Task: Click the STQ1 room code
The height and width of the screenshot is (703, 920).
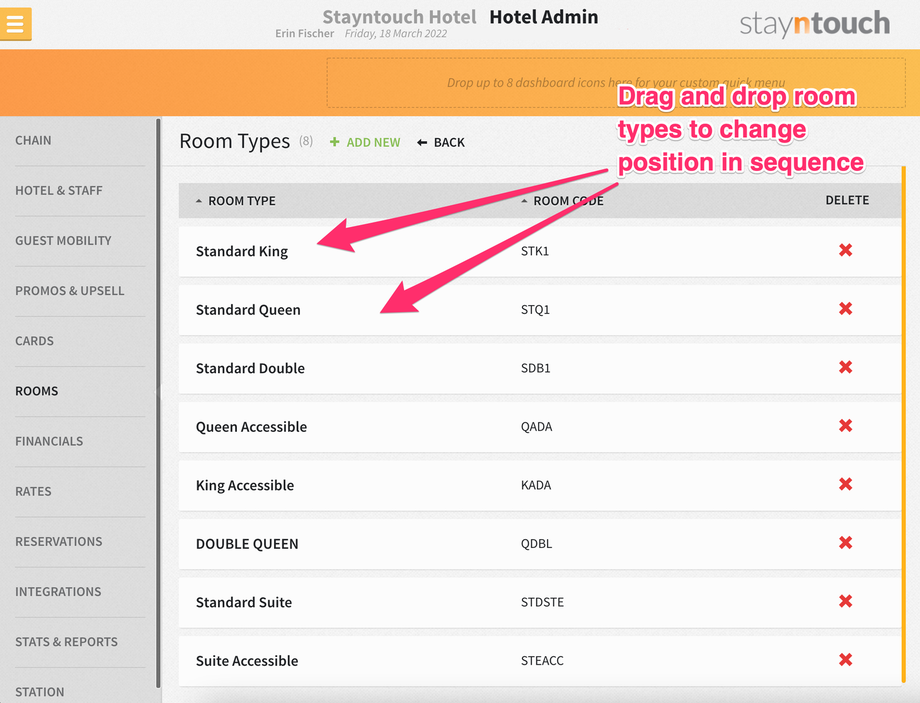Action: click(535, 310)
